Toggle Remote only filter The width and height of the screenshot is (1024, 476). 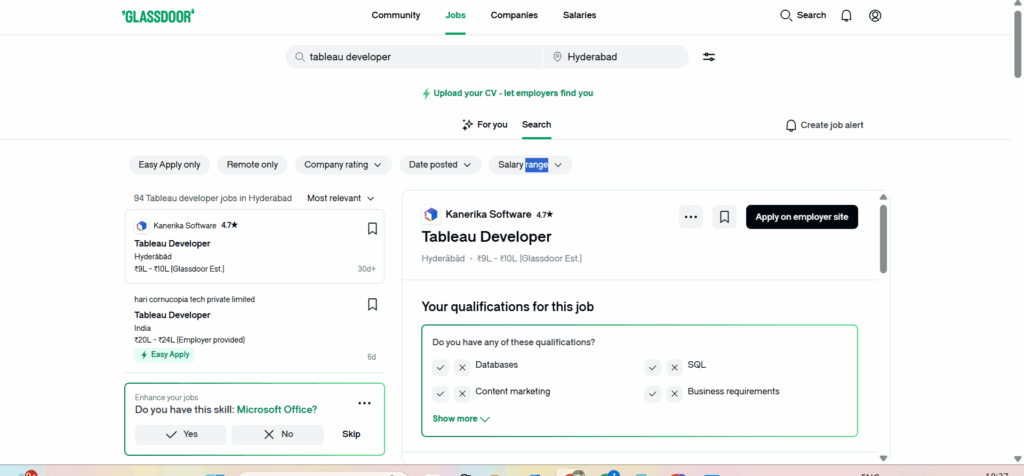(x=252, y=165)
